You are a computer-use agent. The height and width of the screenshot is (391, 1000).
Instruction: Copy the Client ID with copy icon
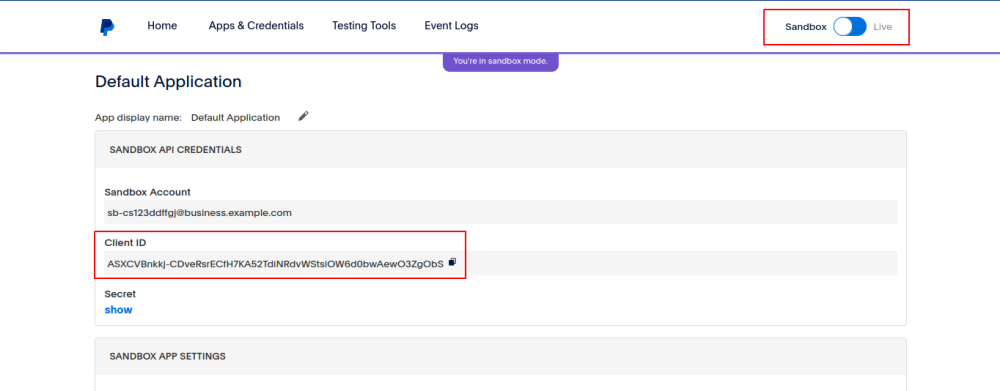pos(452,262)
